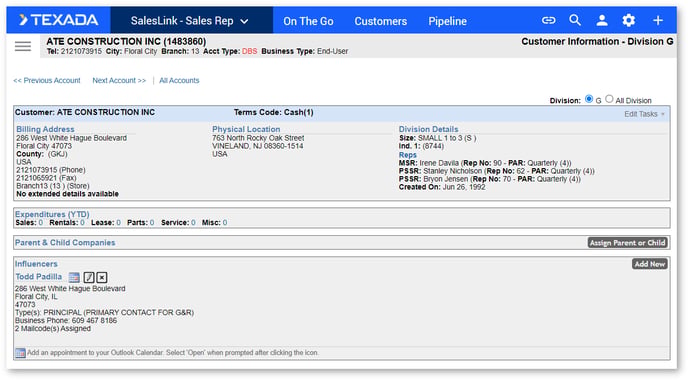Expand SalesLink - Sales Rep dropdown
This screenshot has width=688, height=380.
[190, 21]
